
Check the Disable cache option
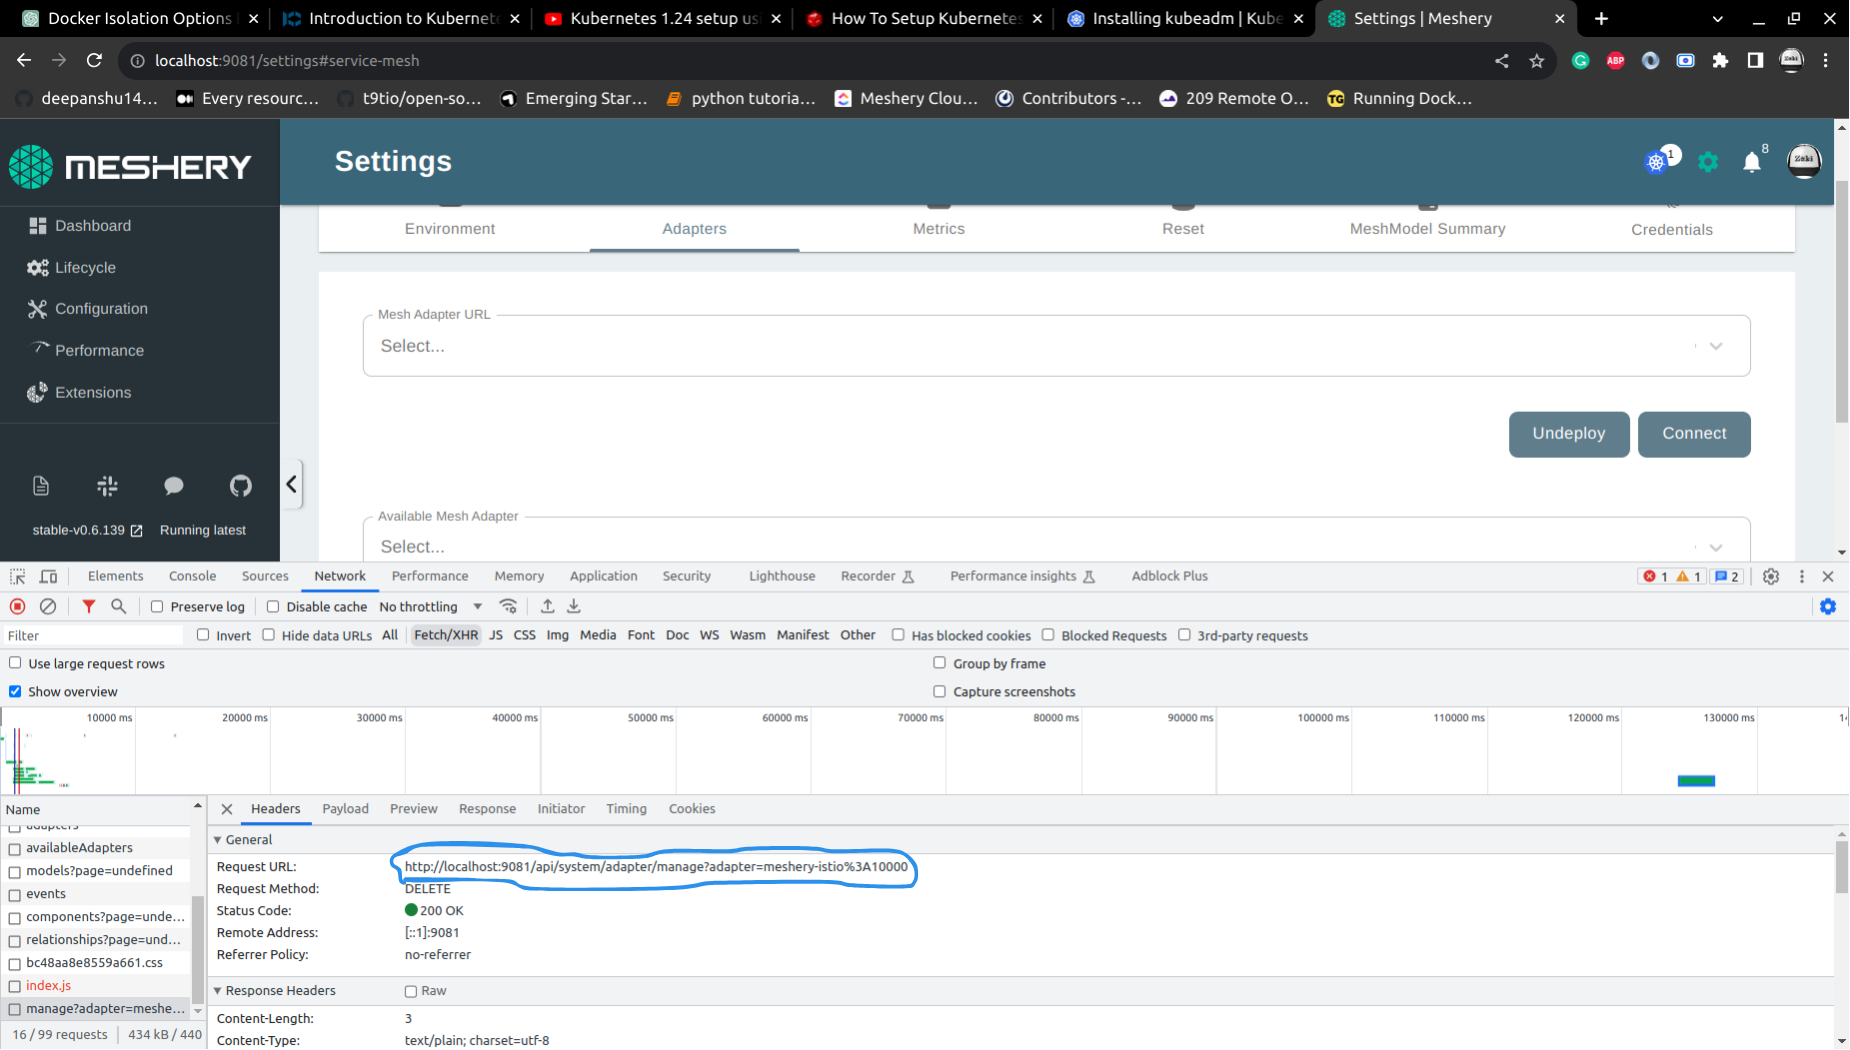(x=272, y=606)
